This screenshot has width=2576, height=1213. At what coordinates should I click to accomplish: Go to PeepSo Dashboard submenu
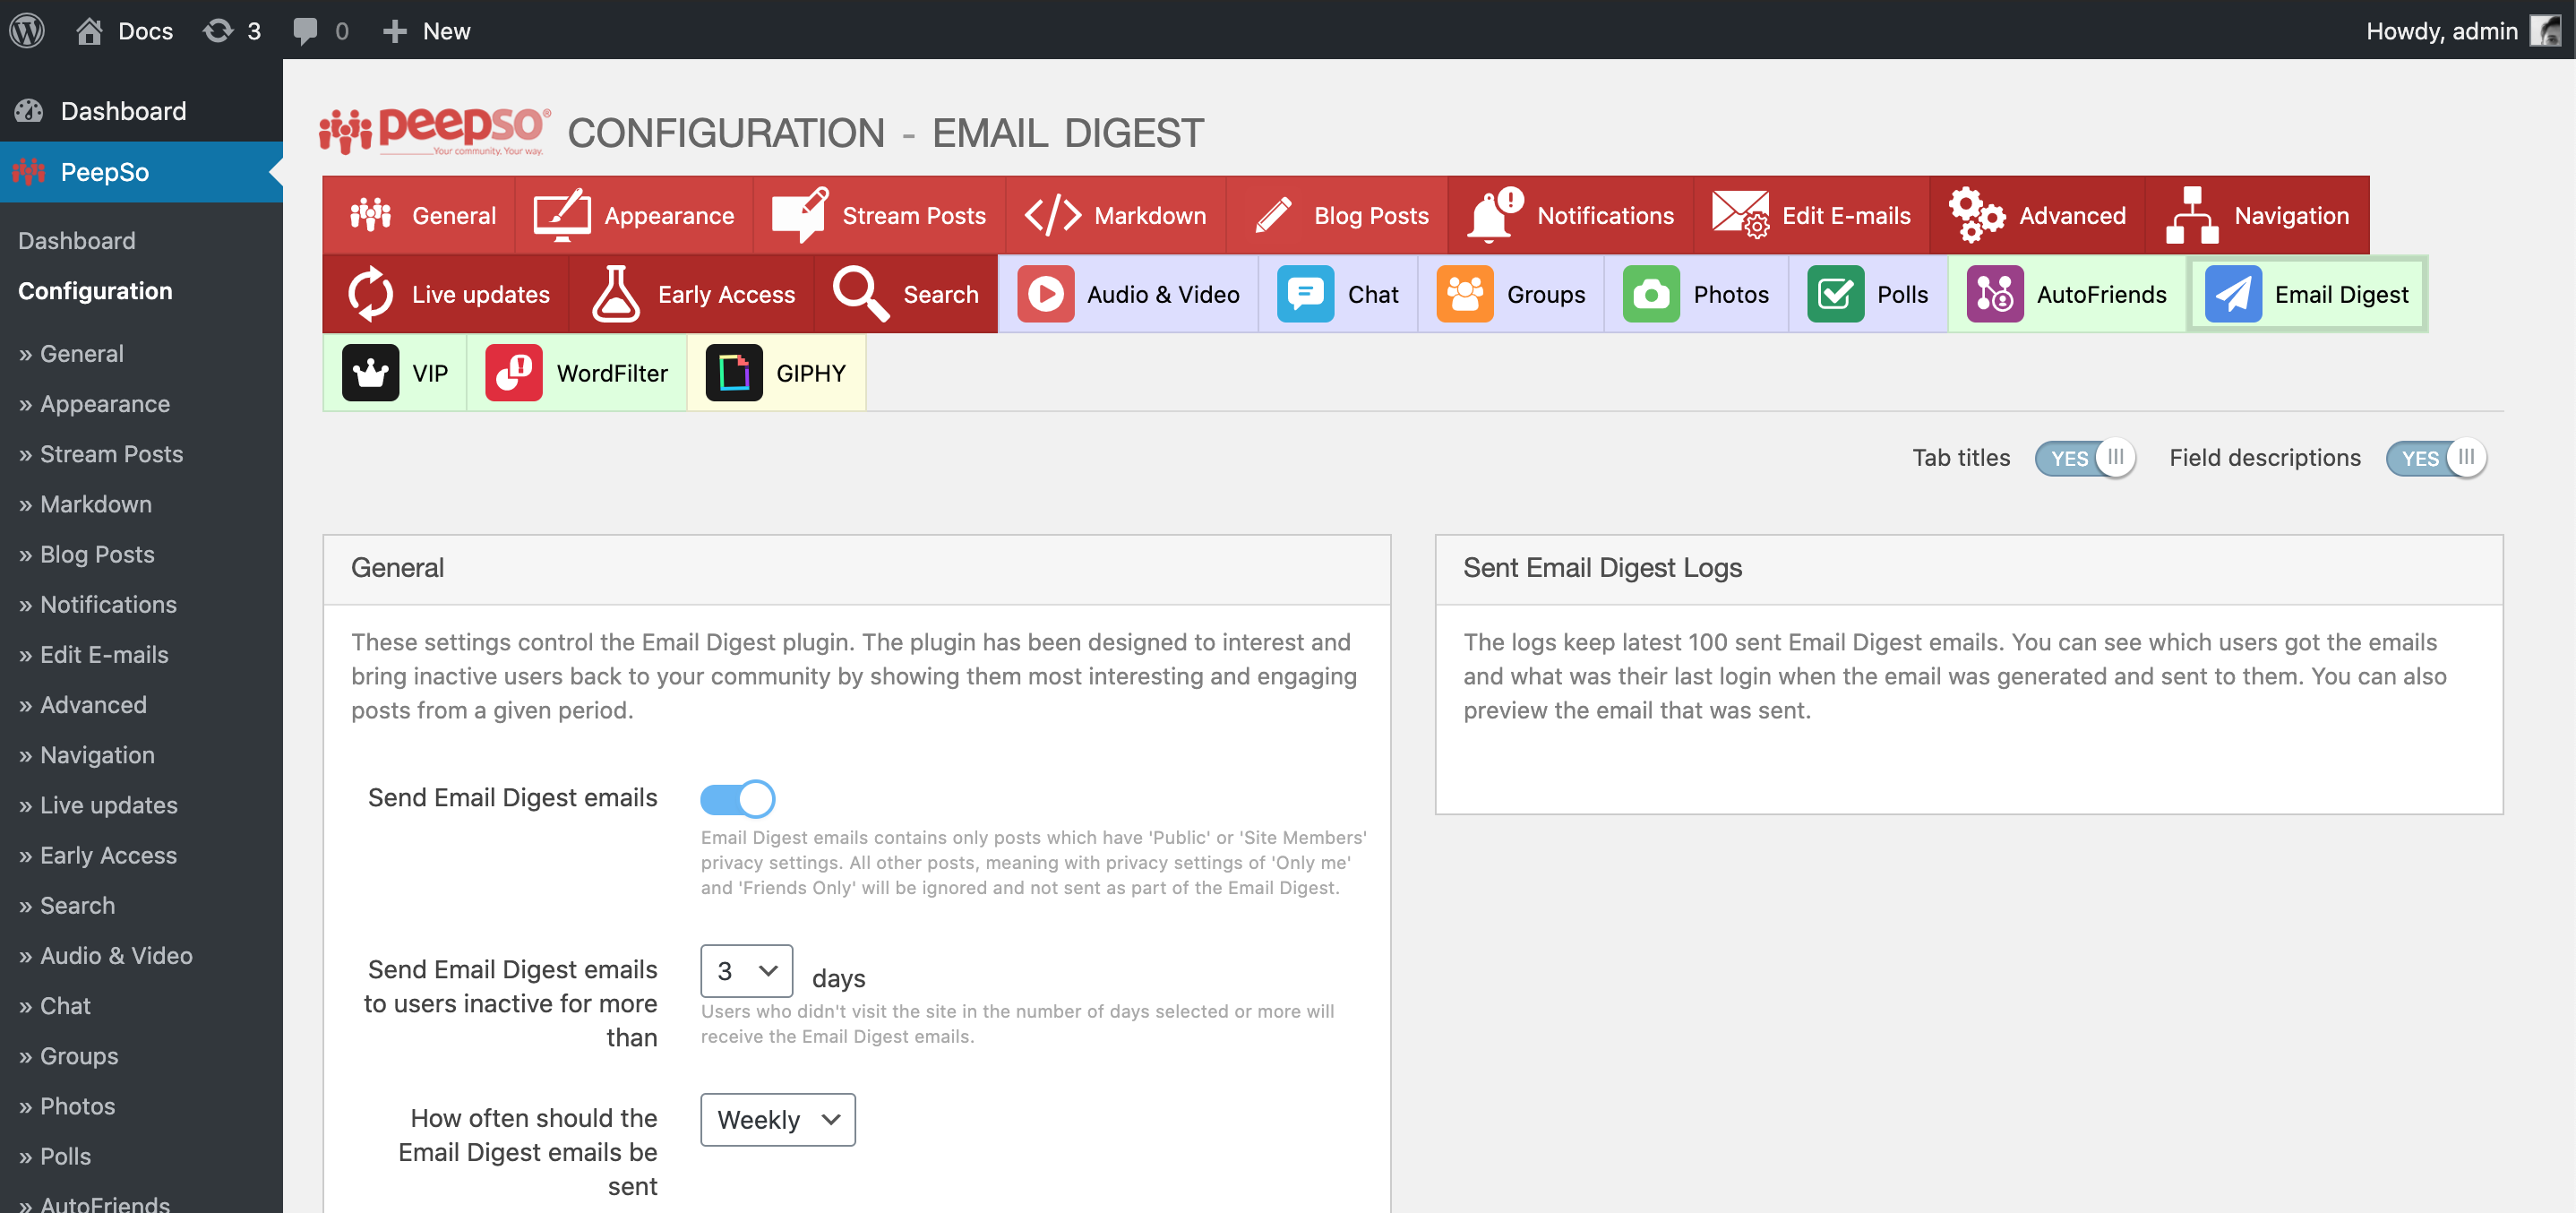click(77, 241)
